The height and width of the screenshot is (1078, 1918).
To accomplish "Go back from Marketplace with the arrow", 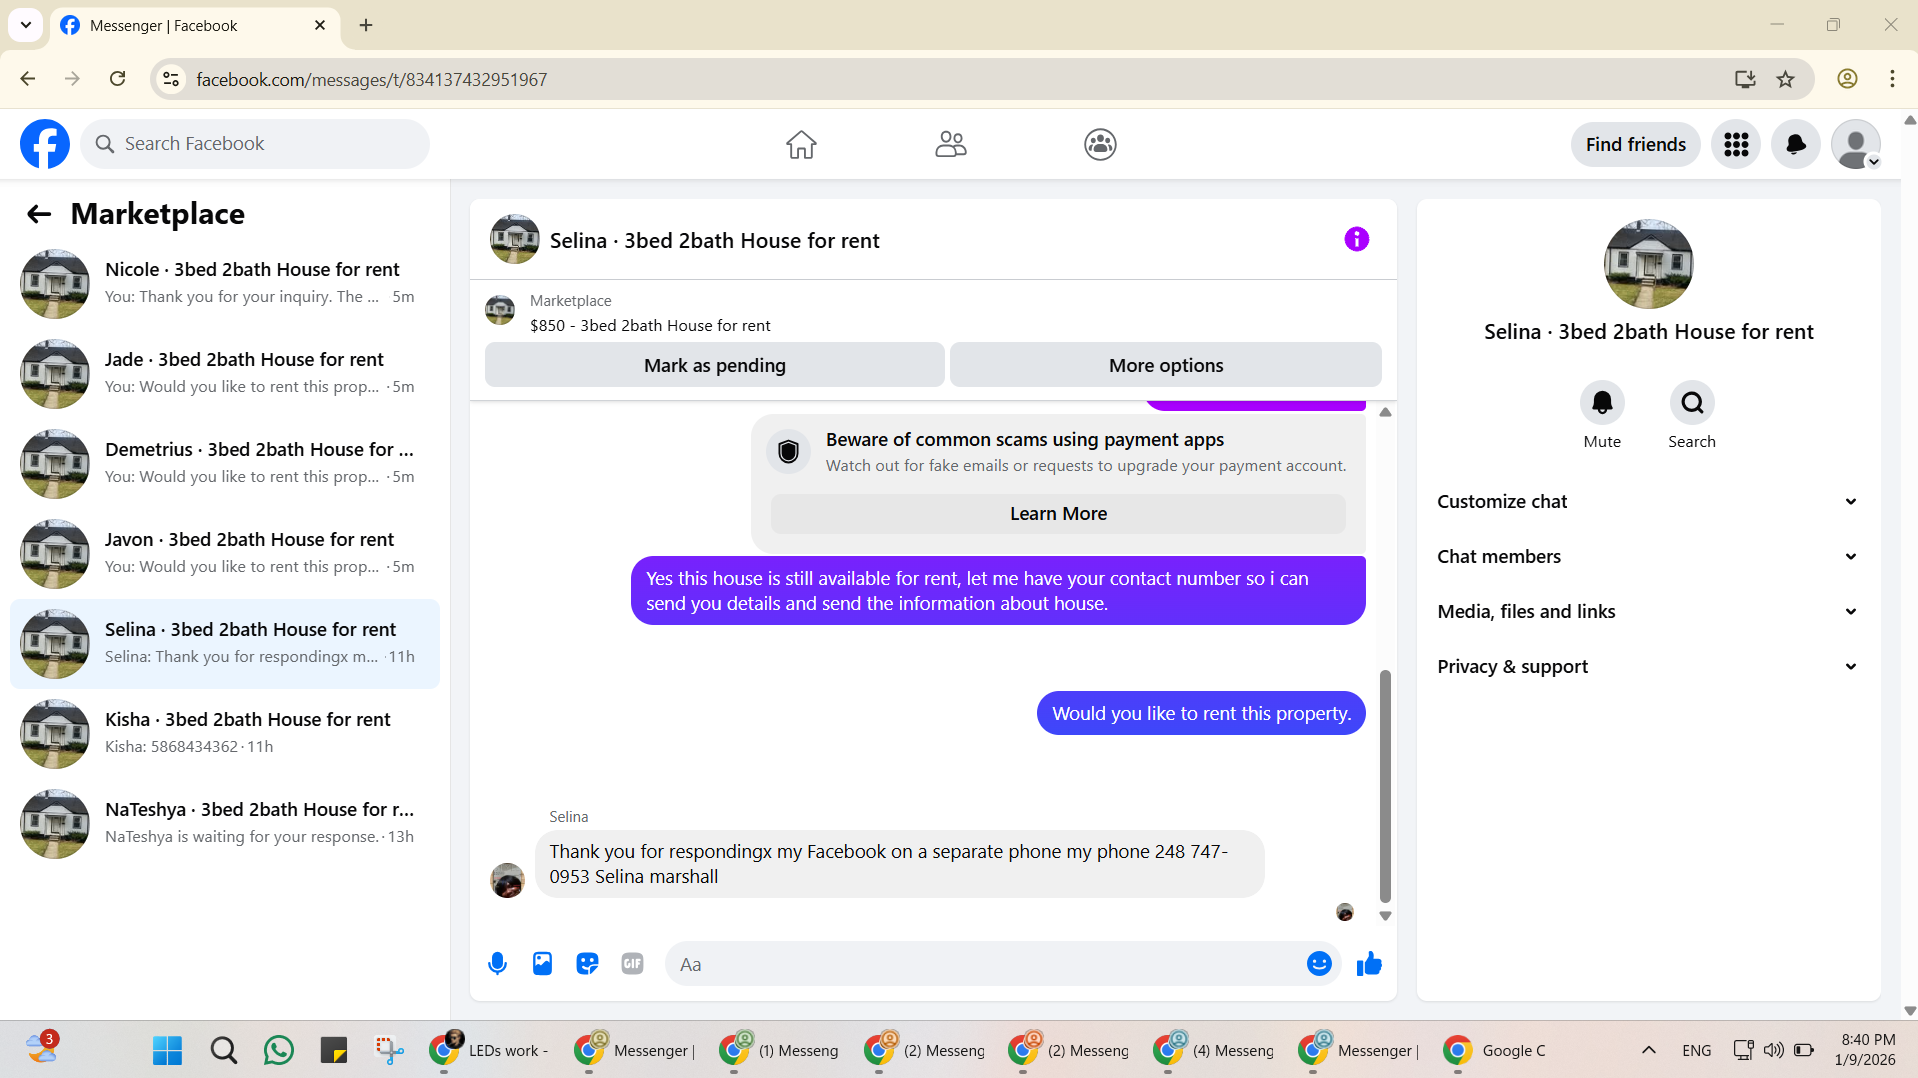I will (38, 214).
